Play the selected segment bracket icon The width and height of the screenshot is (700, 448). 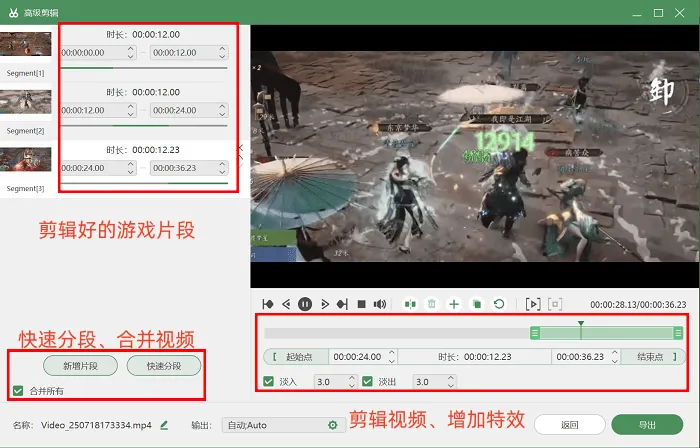[x=533, y=304]
